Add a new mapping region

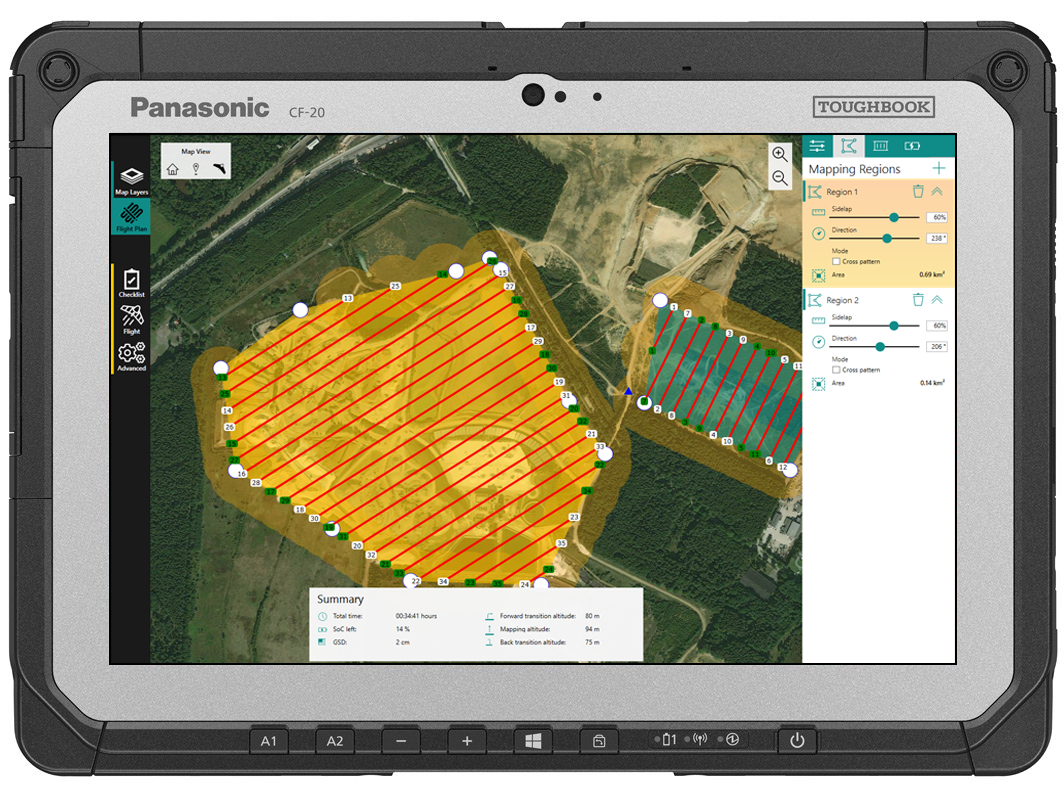click(938, 169)
